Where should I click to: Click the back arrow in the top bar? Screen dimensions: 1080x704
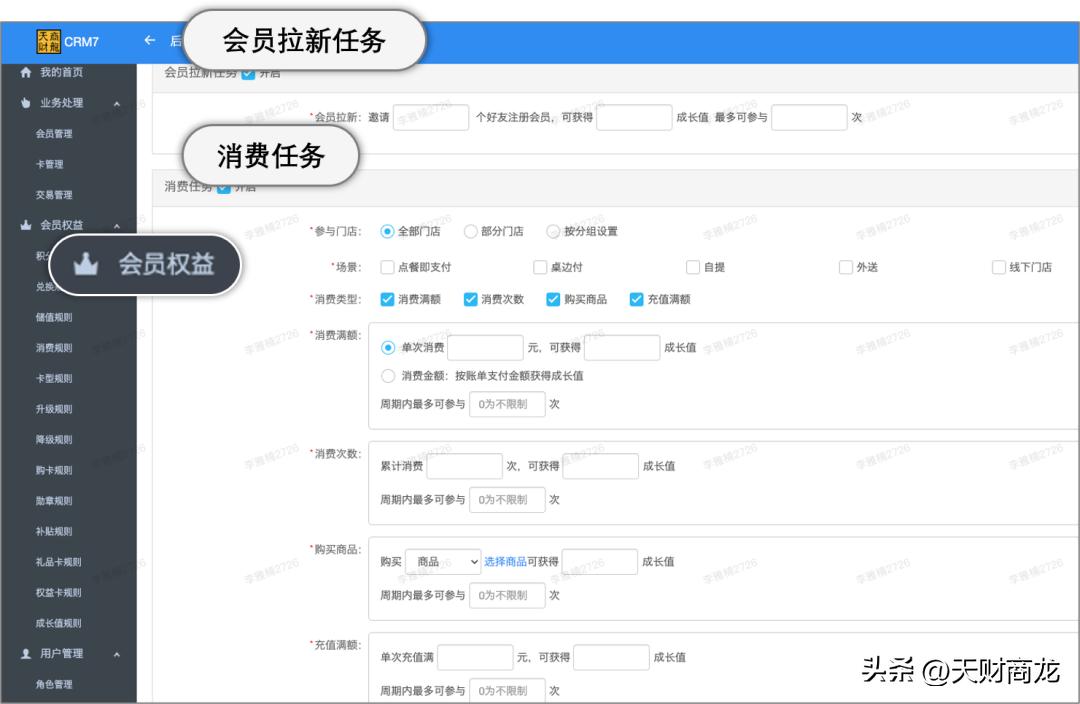(148, 42)
